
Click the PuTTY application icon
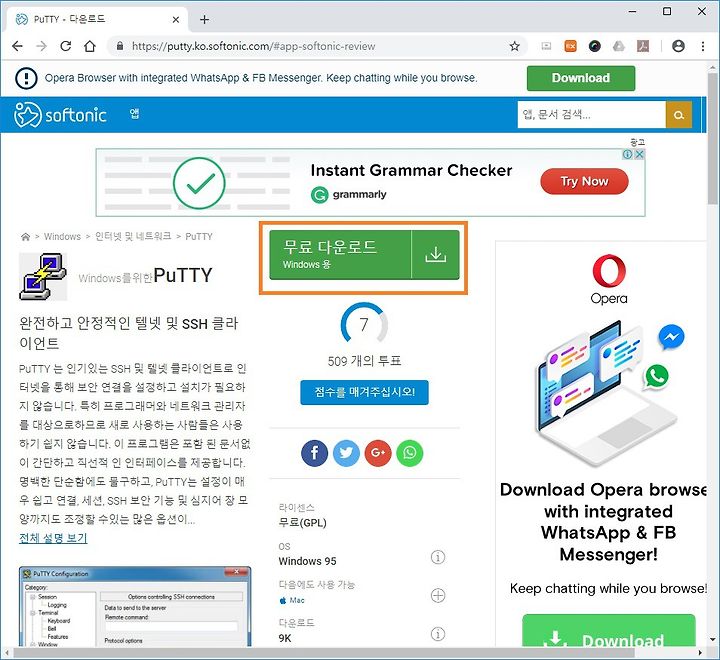[x=43, y=276]
